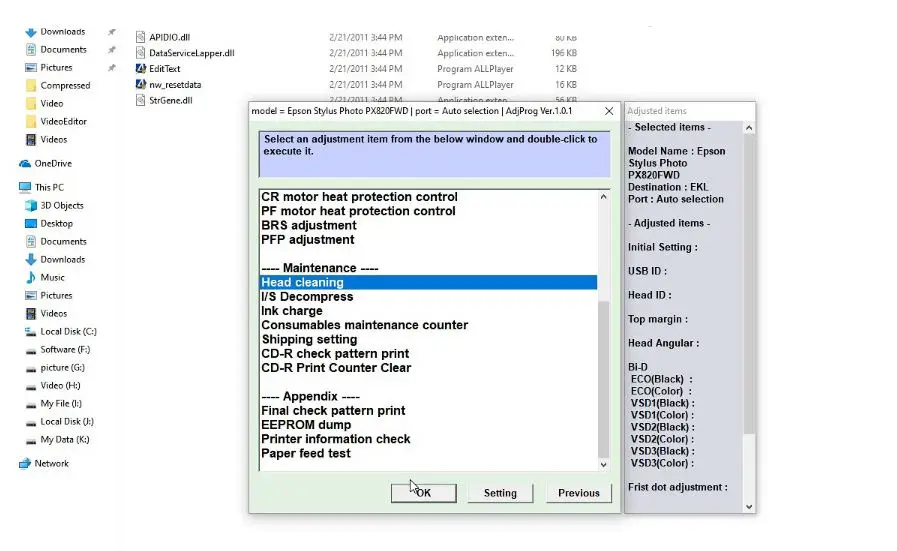Select CD-R Print Counter Clear
This screenshot has height=551, width=897.
coord(336,368)
